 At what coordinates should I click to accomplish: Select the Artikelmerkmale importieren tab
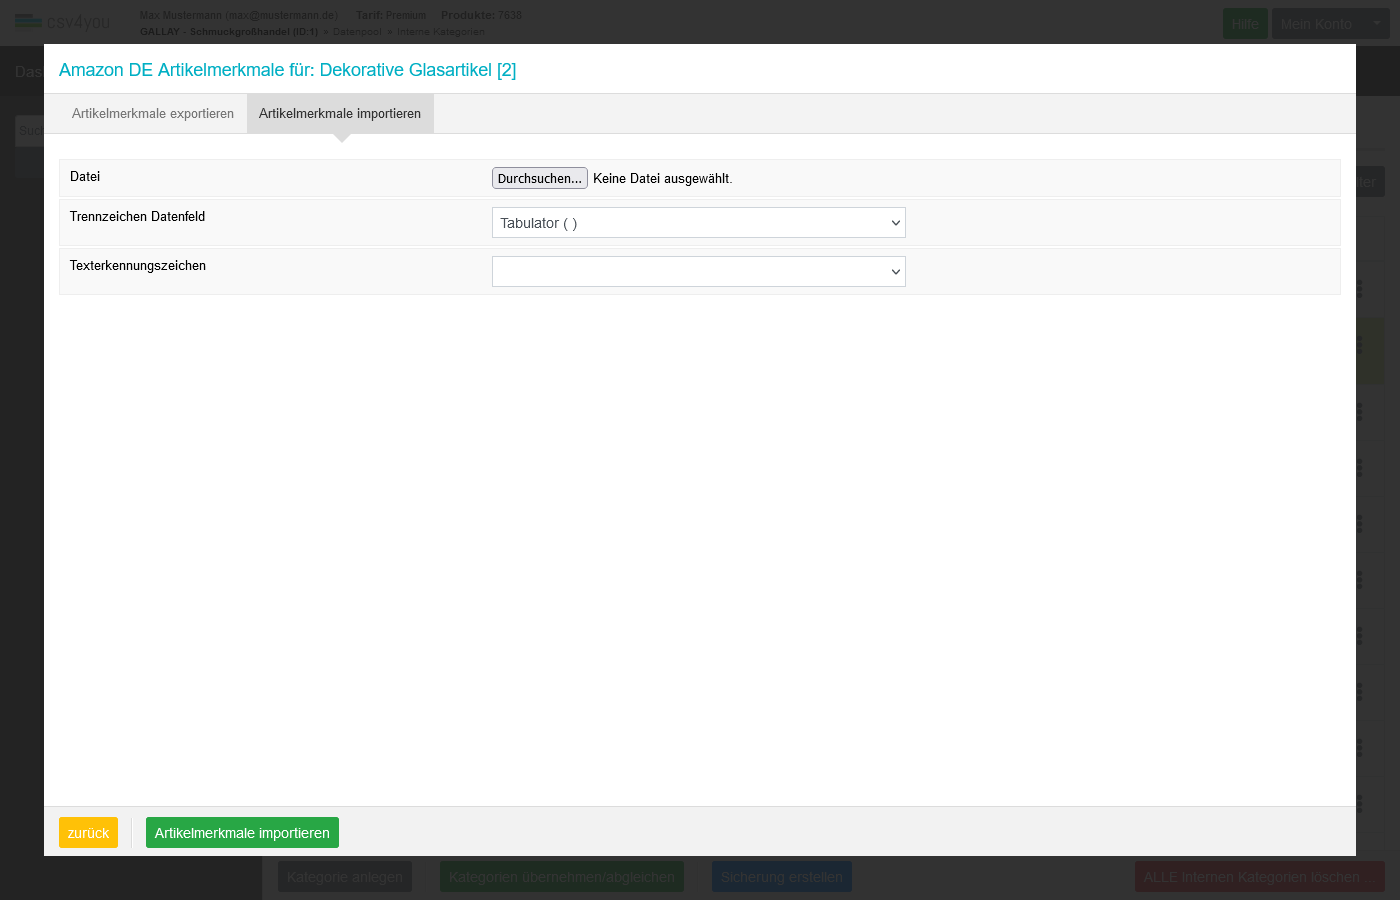(x=340, y=114)
